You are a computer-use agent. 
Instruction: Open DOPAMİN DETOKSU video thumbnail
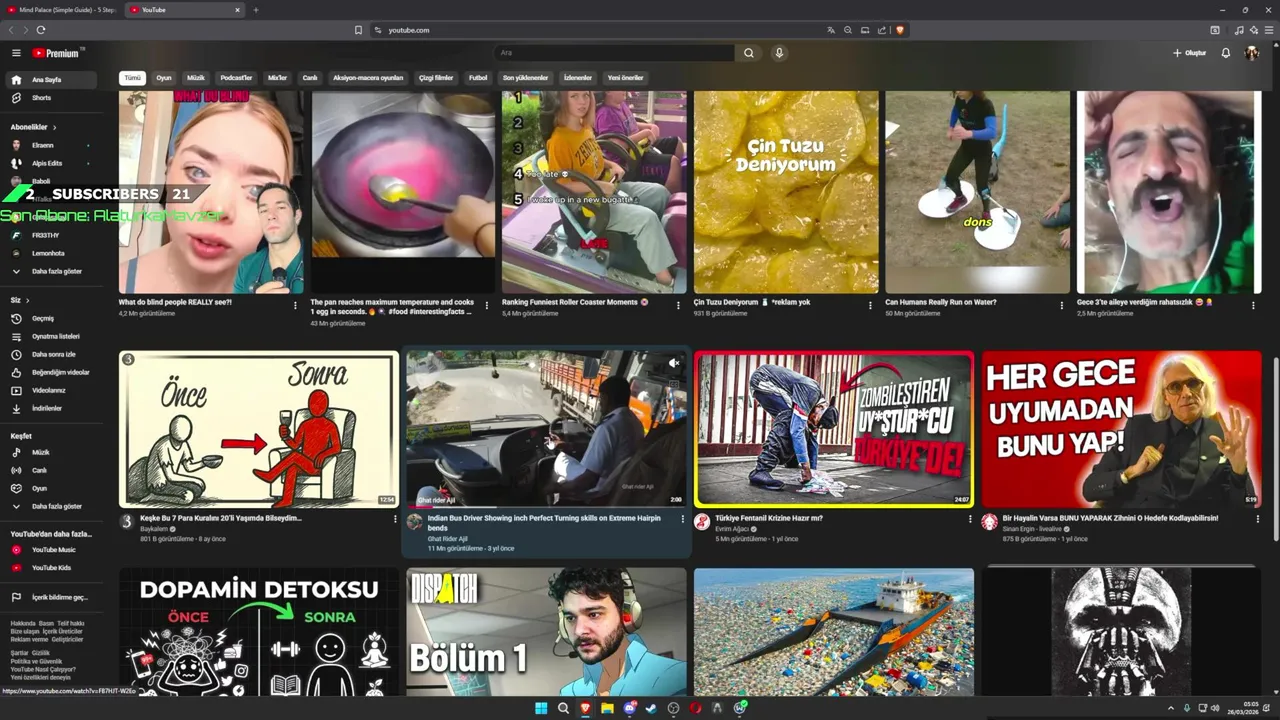click(259, 632)
